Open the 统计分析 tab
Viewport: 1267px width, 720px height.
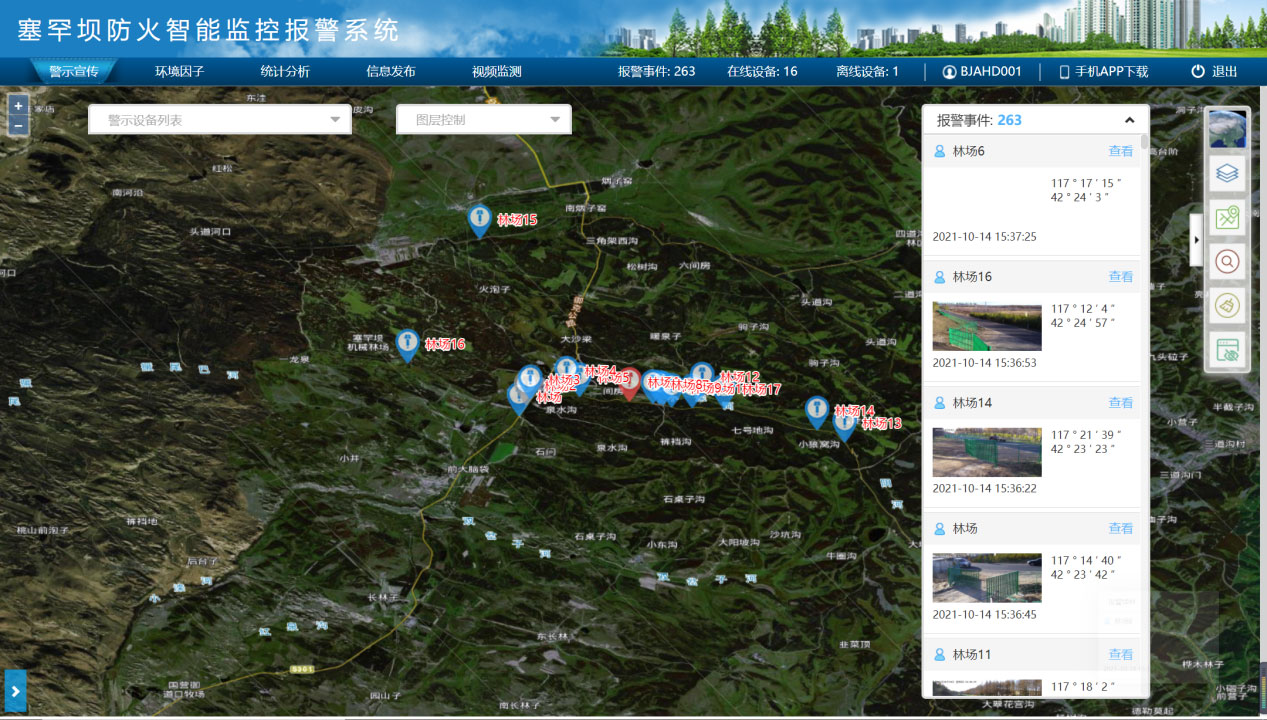[285, 72]
